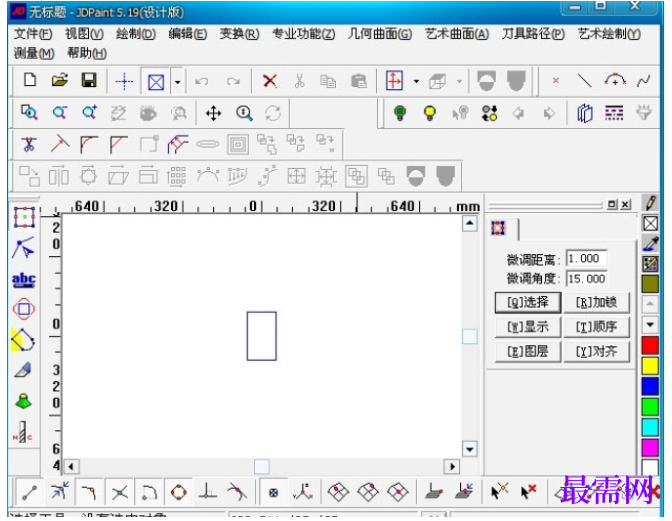
Task: Select the spline curve tool
Action: (x=643, y=81)
